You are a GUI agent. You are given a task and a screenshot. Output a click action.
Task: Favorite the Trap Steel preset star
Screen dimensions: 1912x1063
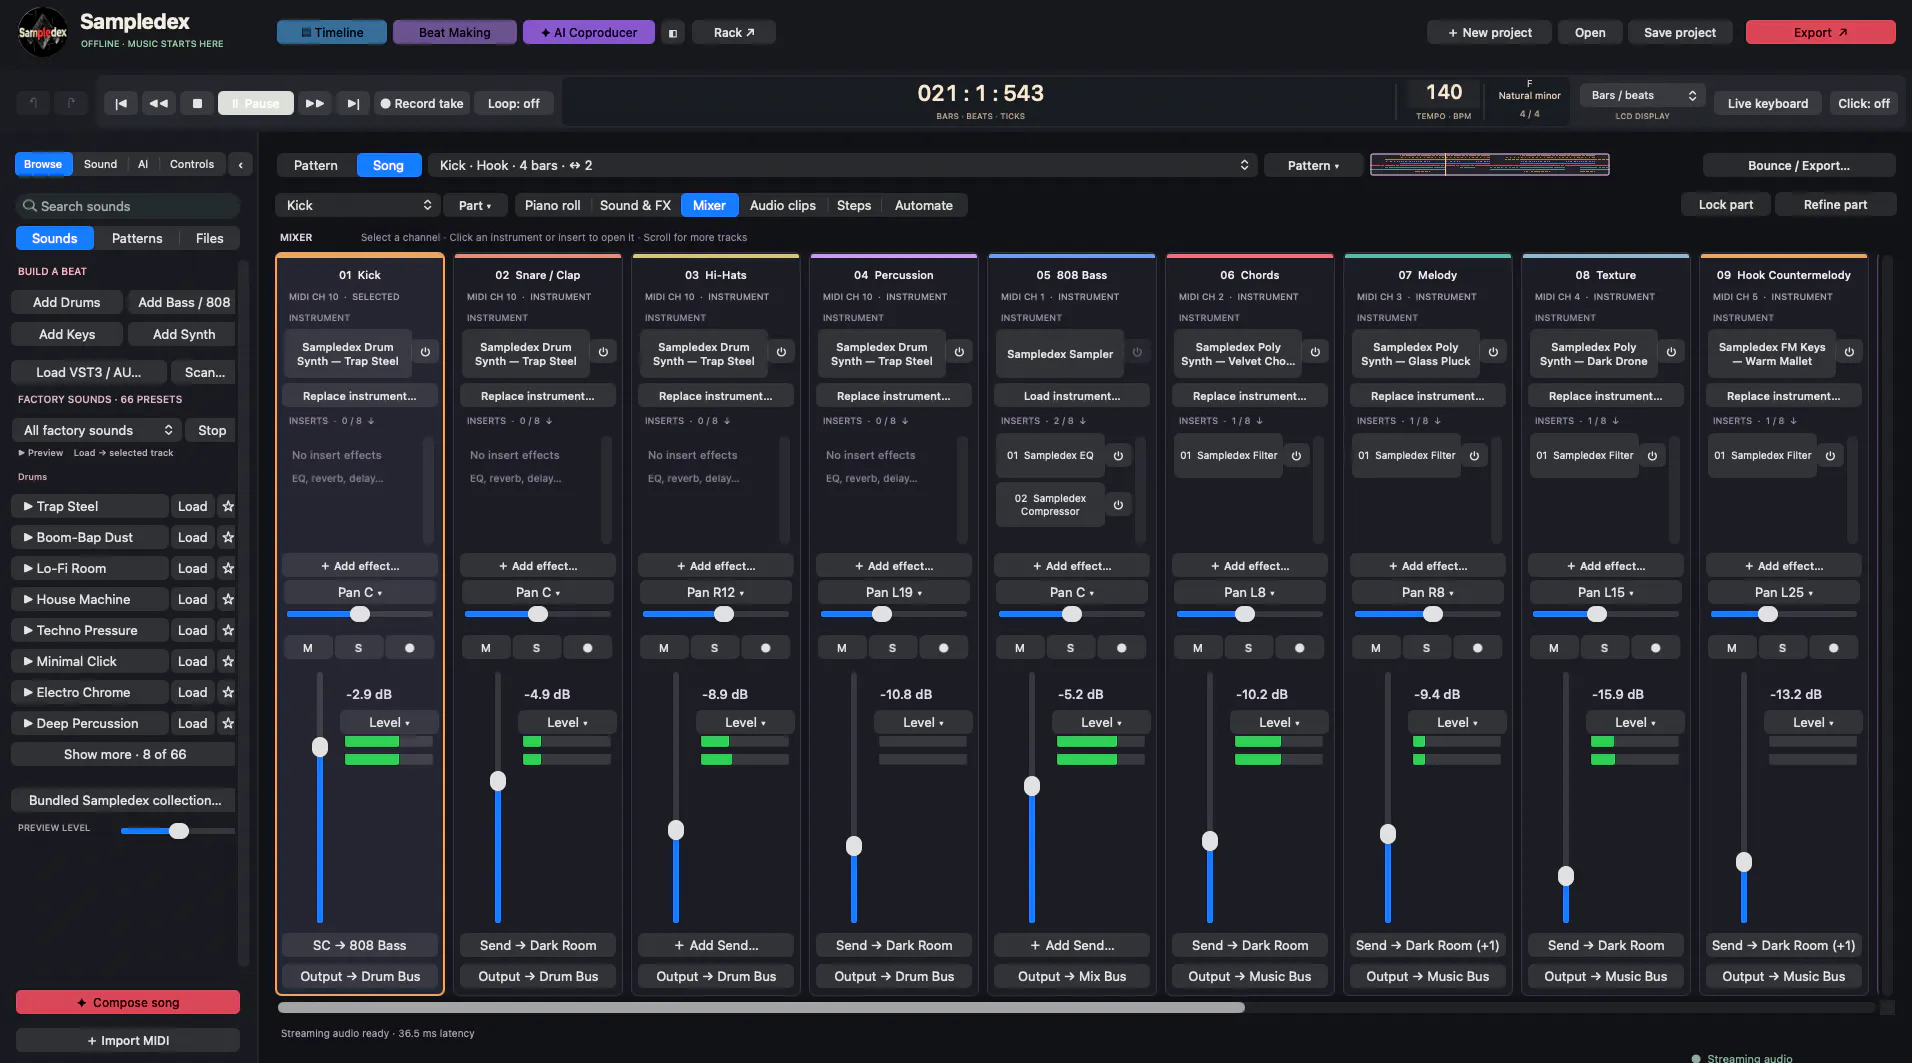pos(228,506)
